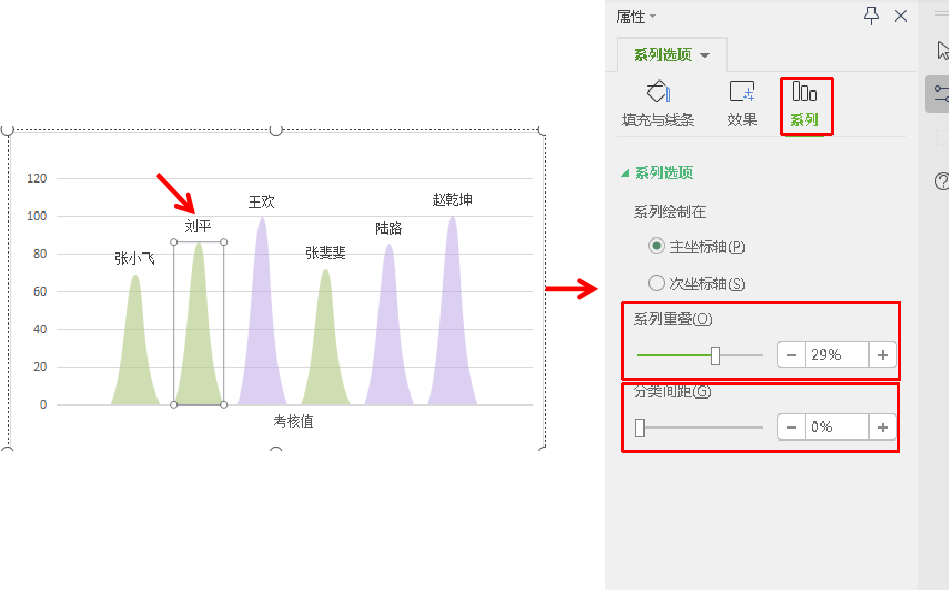Screen dimensions: 950x590
Task: Select the 张小飞 data label
Action: point(135,259)
